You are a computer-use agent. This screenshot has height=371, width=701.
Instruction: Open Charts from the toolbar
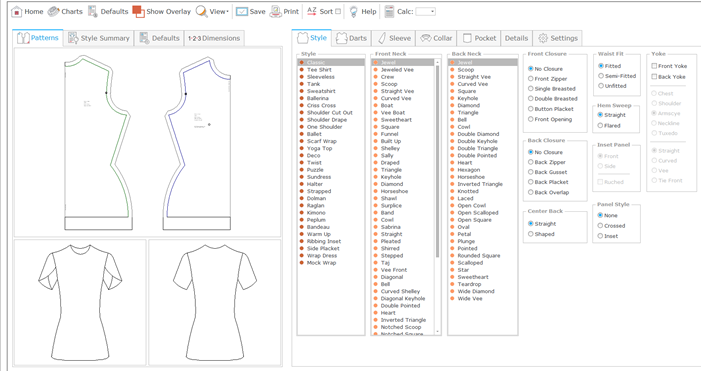coord(54,12)
